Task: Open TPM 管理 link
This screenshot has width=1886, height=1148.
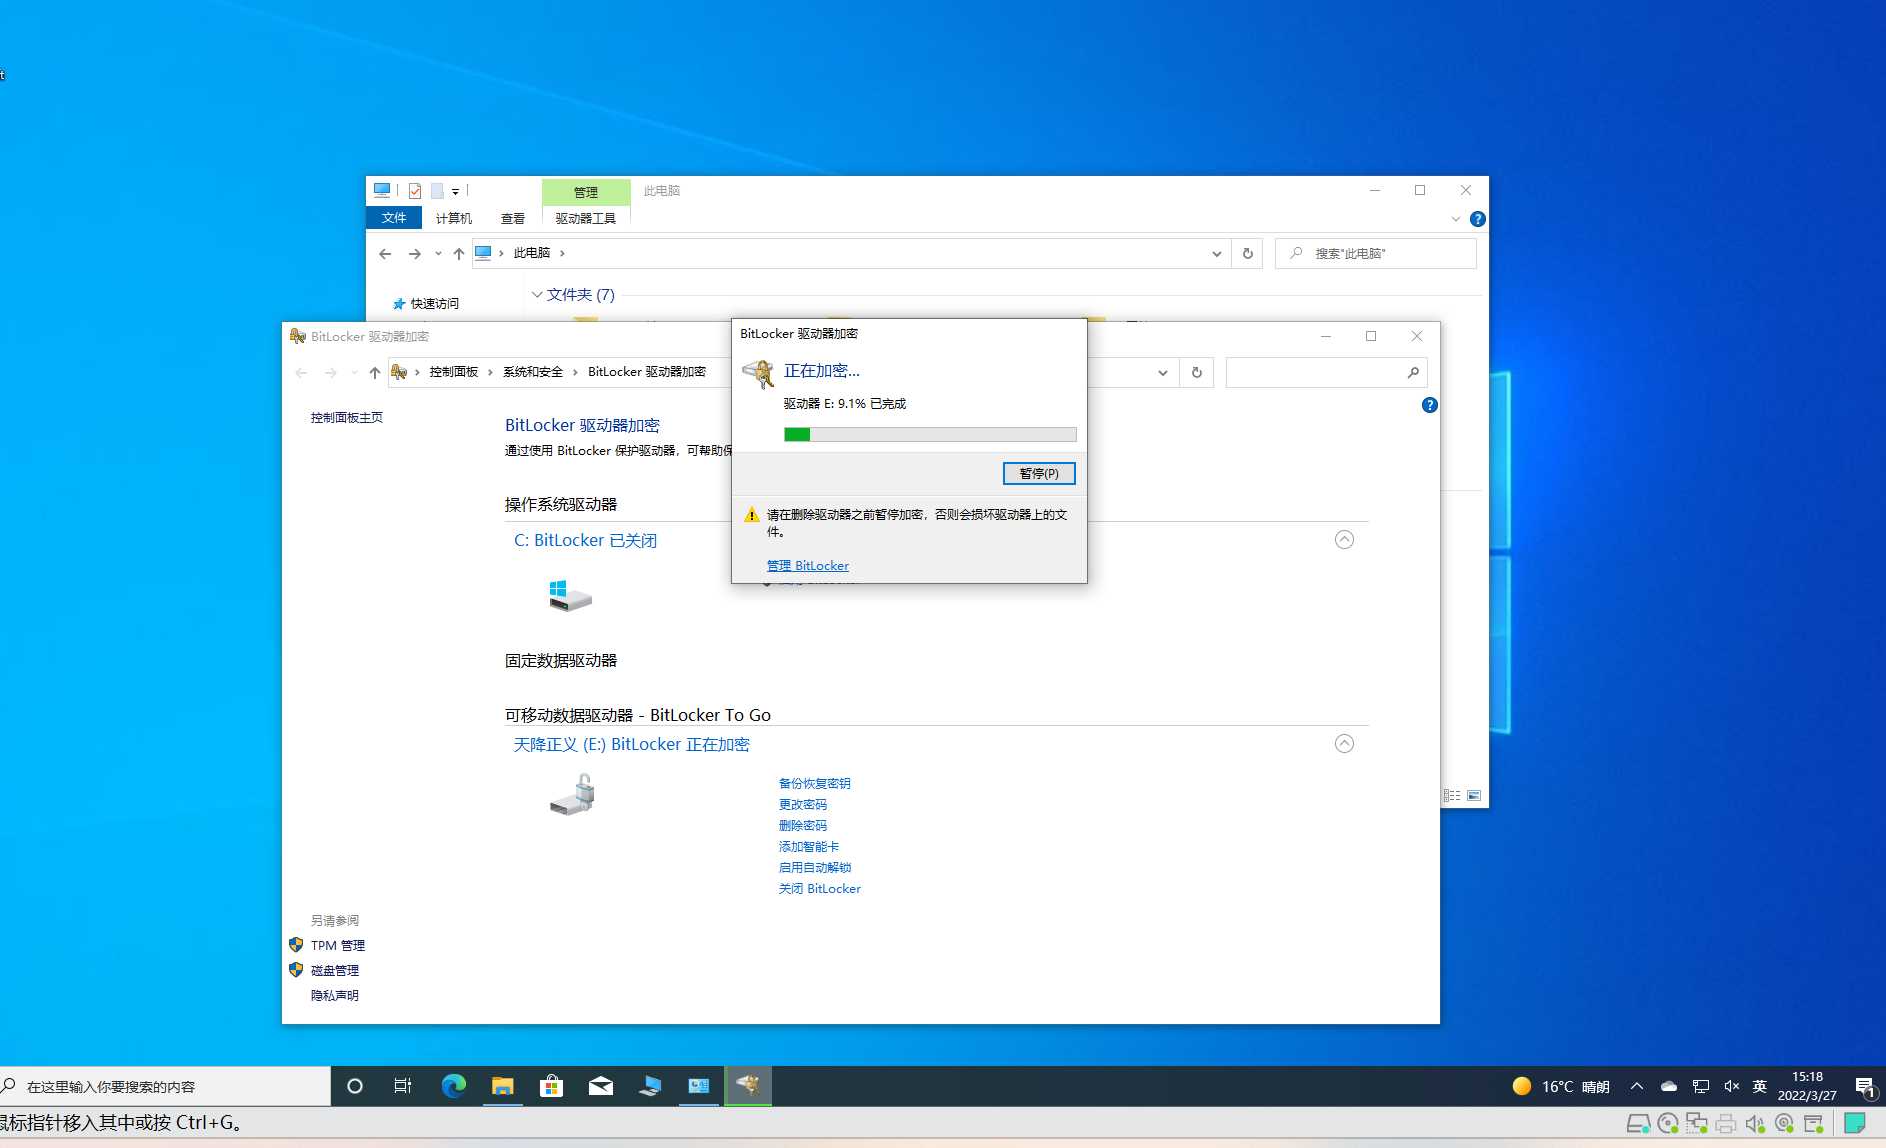Action: click(337, 945)
